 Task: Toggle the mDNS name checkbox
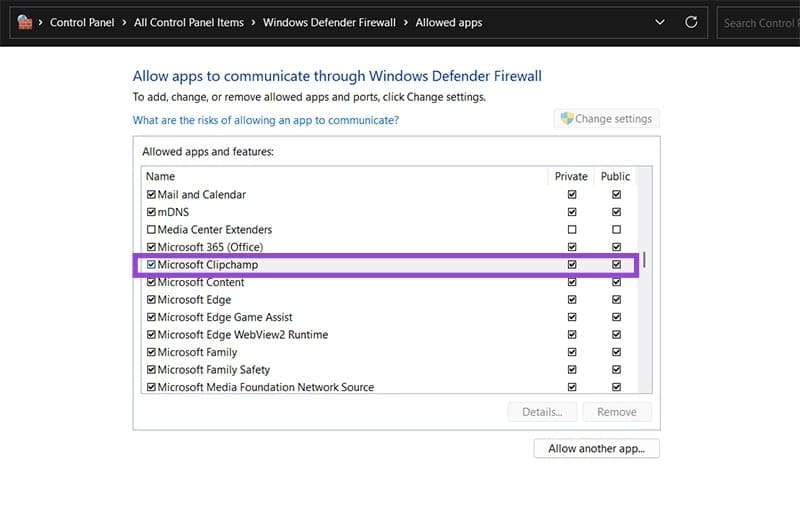[x=151, y=212]
